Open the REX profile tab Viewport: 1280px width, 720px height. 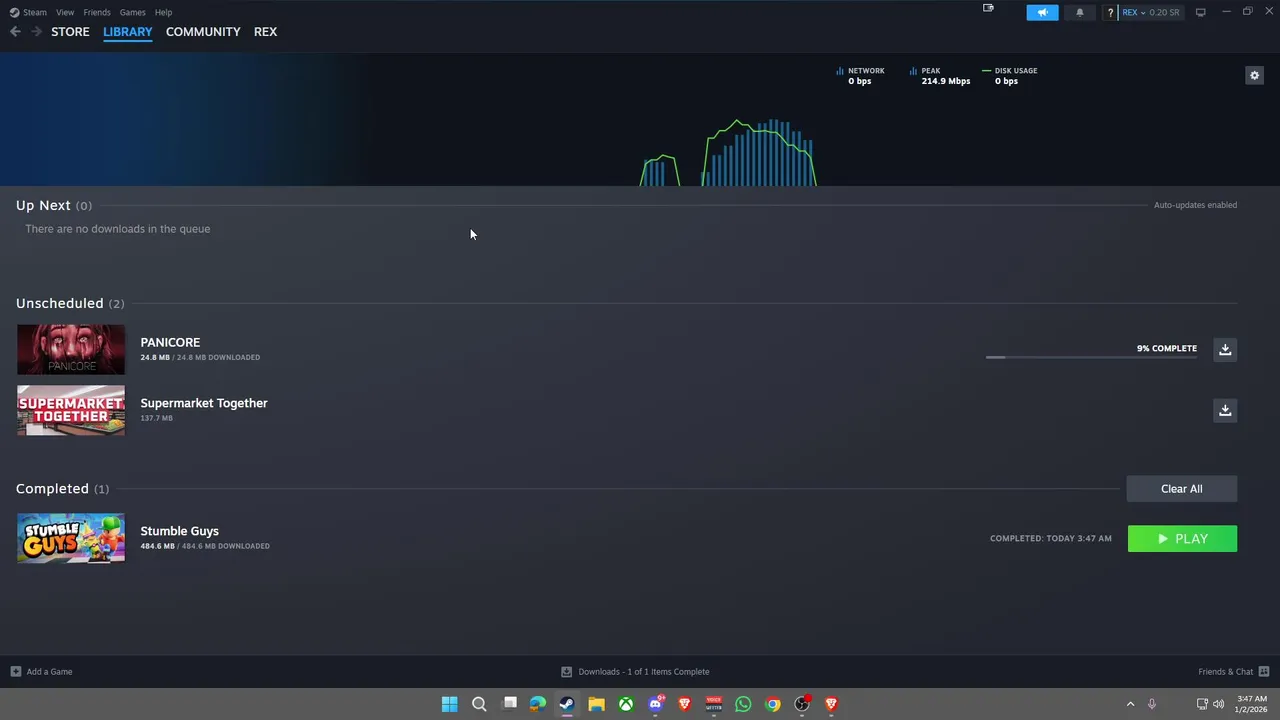[x=265, y=32]
